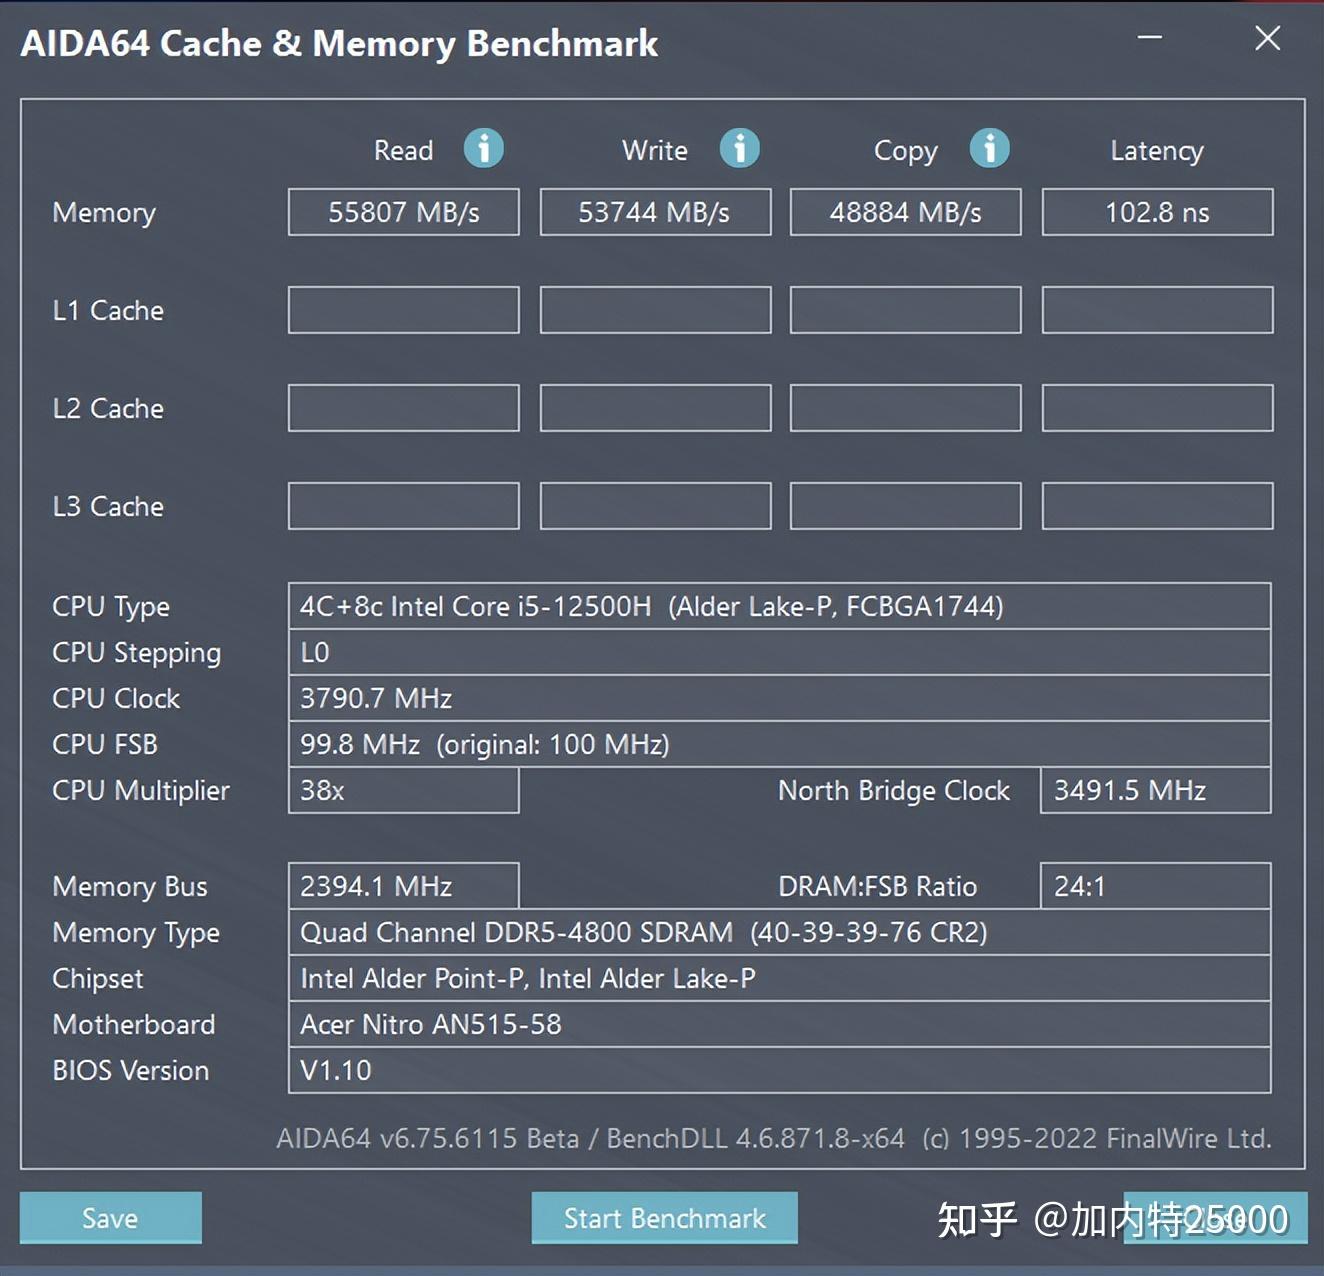This screenshot has width=1324, height=1276.
Task: Click the CPU FSB value 99.8 MHz
Action: coord(780,744)
